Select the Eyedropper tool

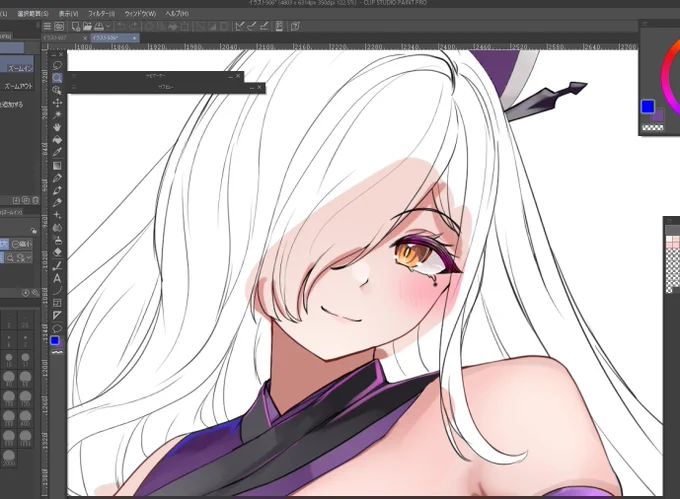coord(57,152)
